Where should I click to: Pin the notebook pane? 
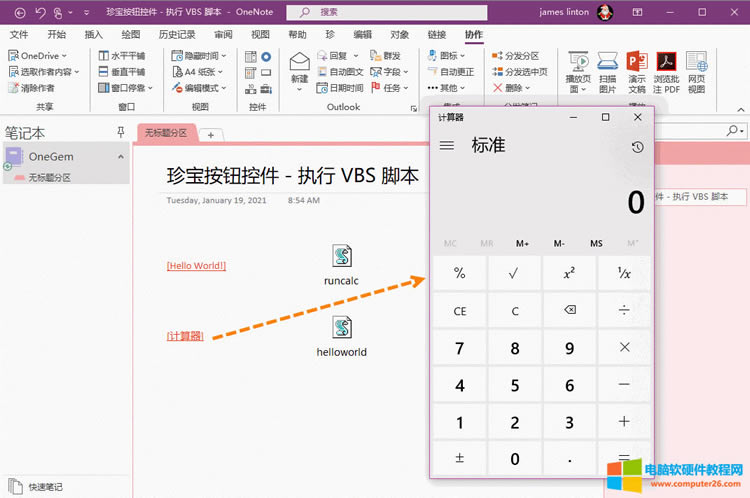click(x=121, y=132)
